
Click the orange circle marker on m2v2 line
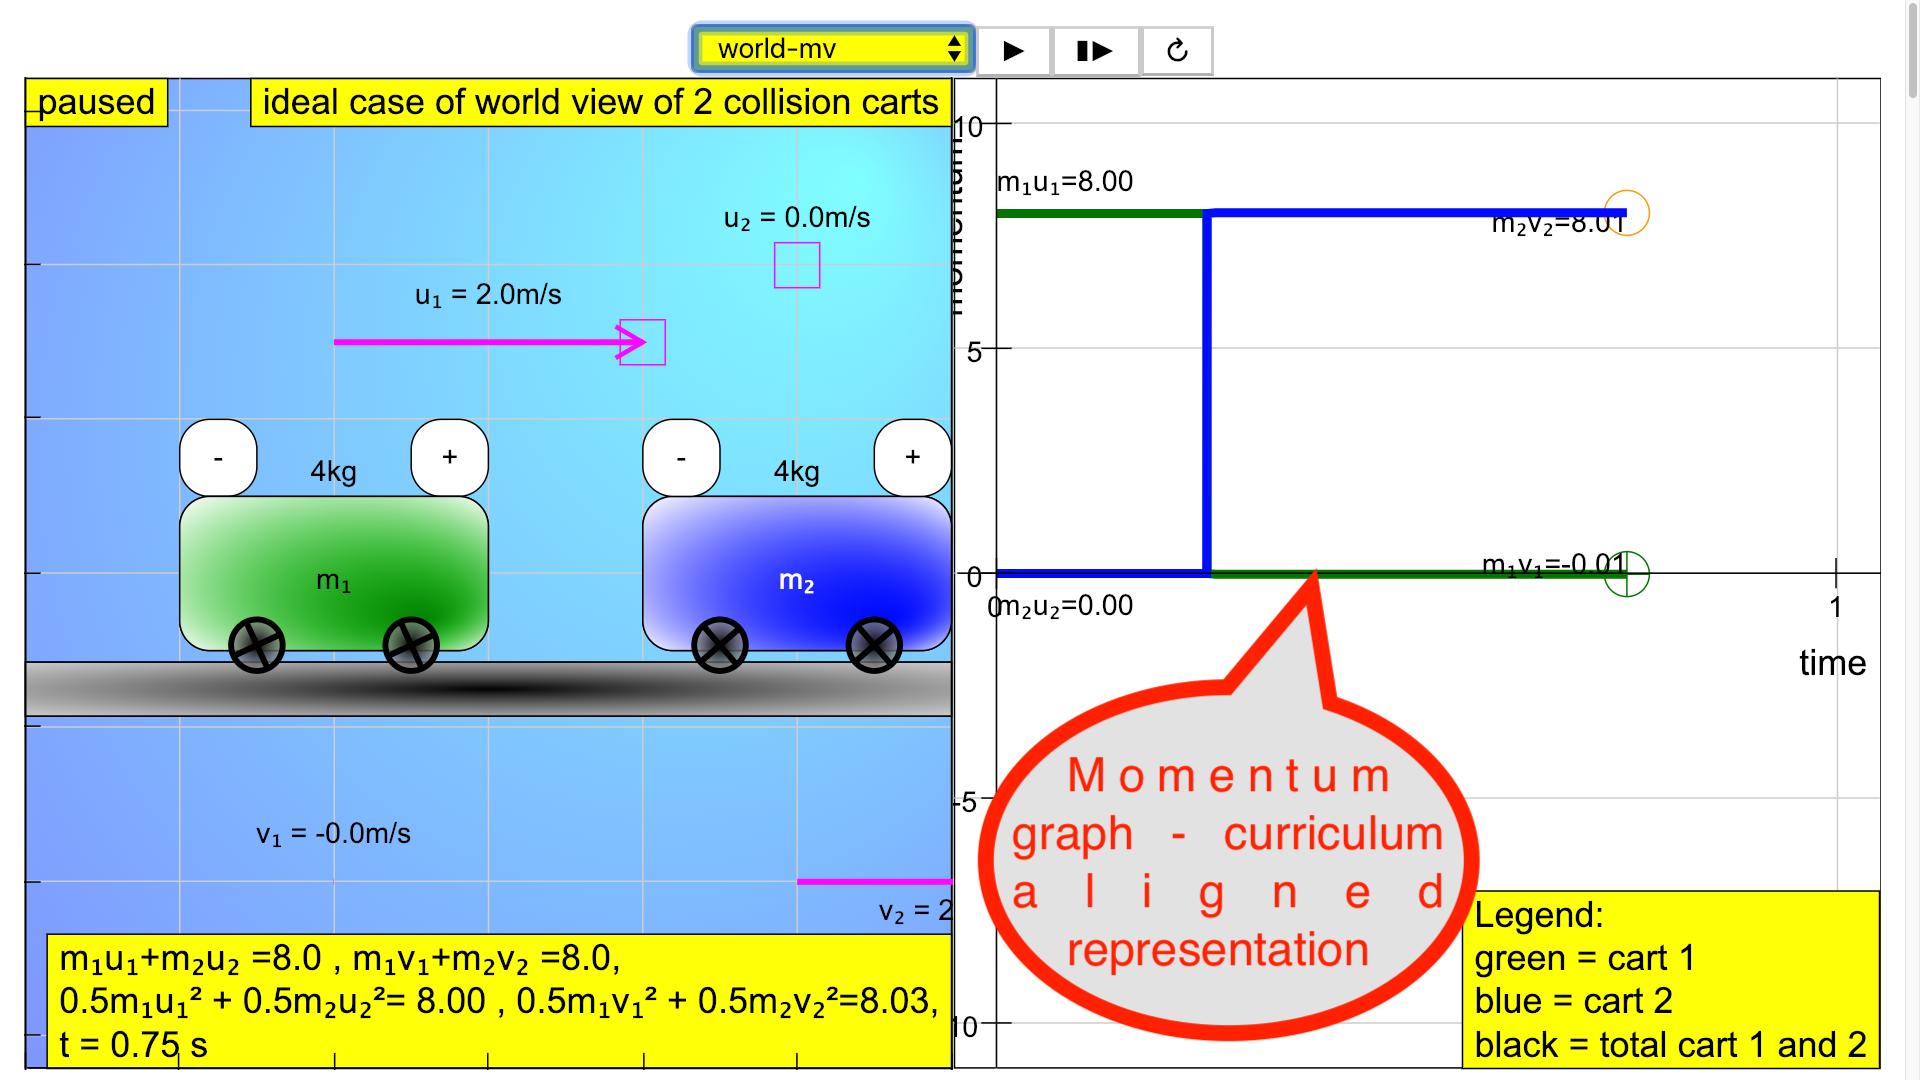tap(1626, 213)
